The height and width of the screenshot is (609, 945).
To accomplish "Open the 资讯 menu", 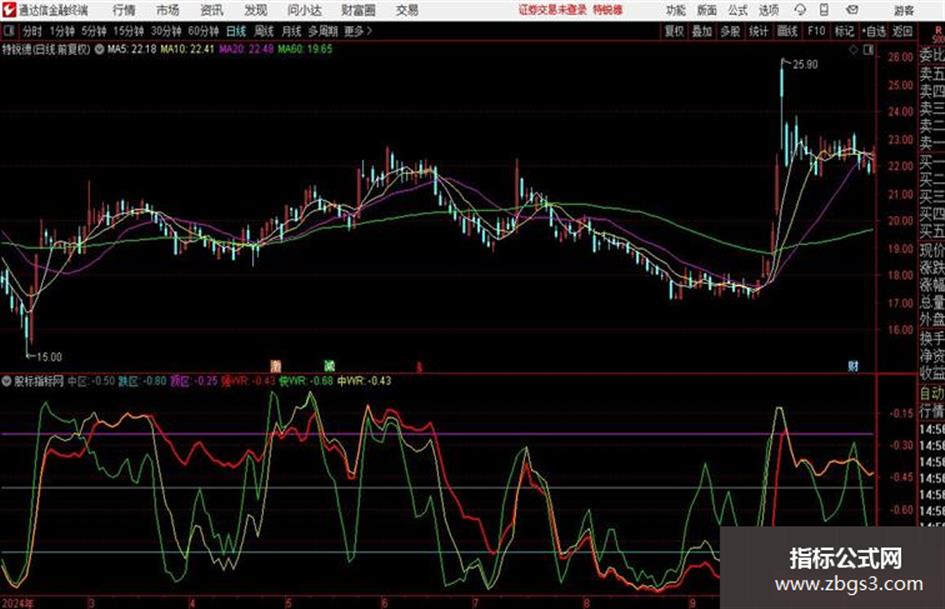I will 212,10.
